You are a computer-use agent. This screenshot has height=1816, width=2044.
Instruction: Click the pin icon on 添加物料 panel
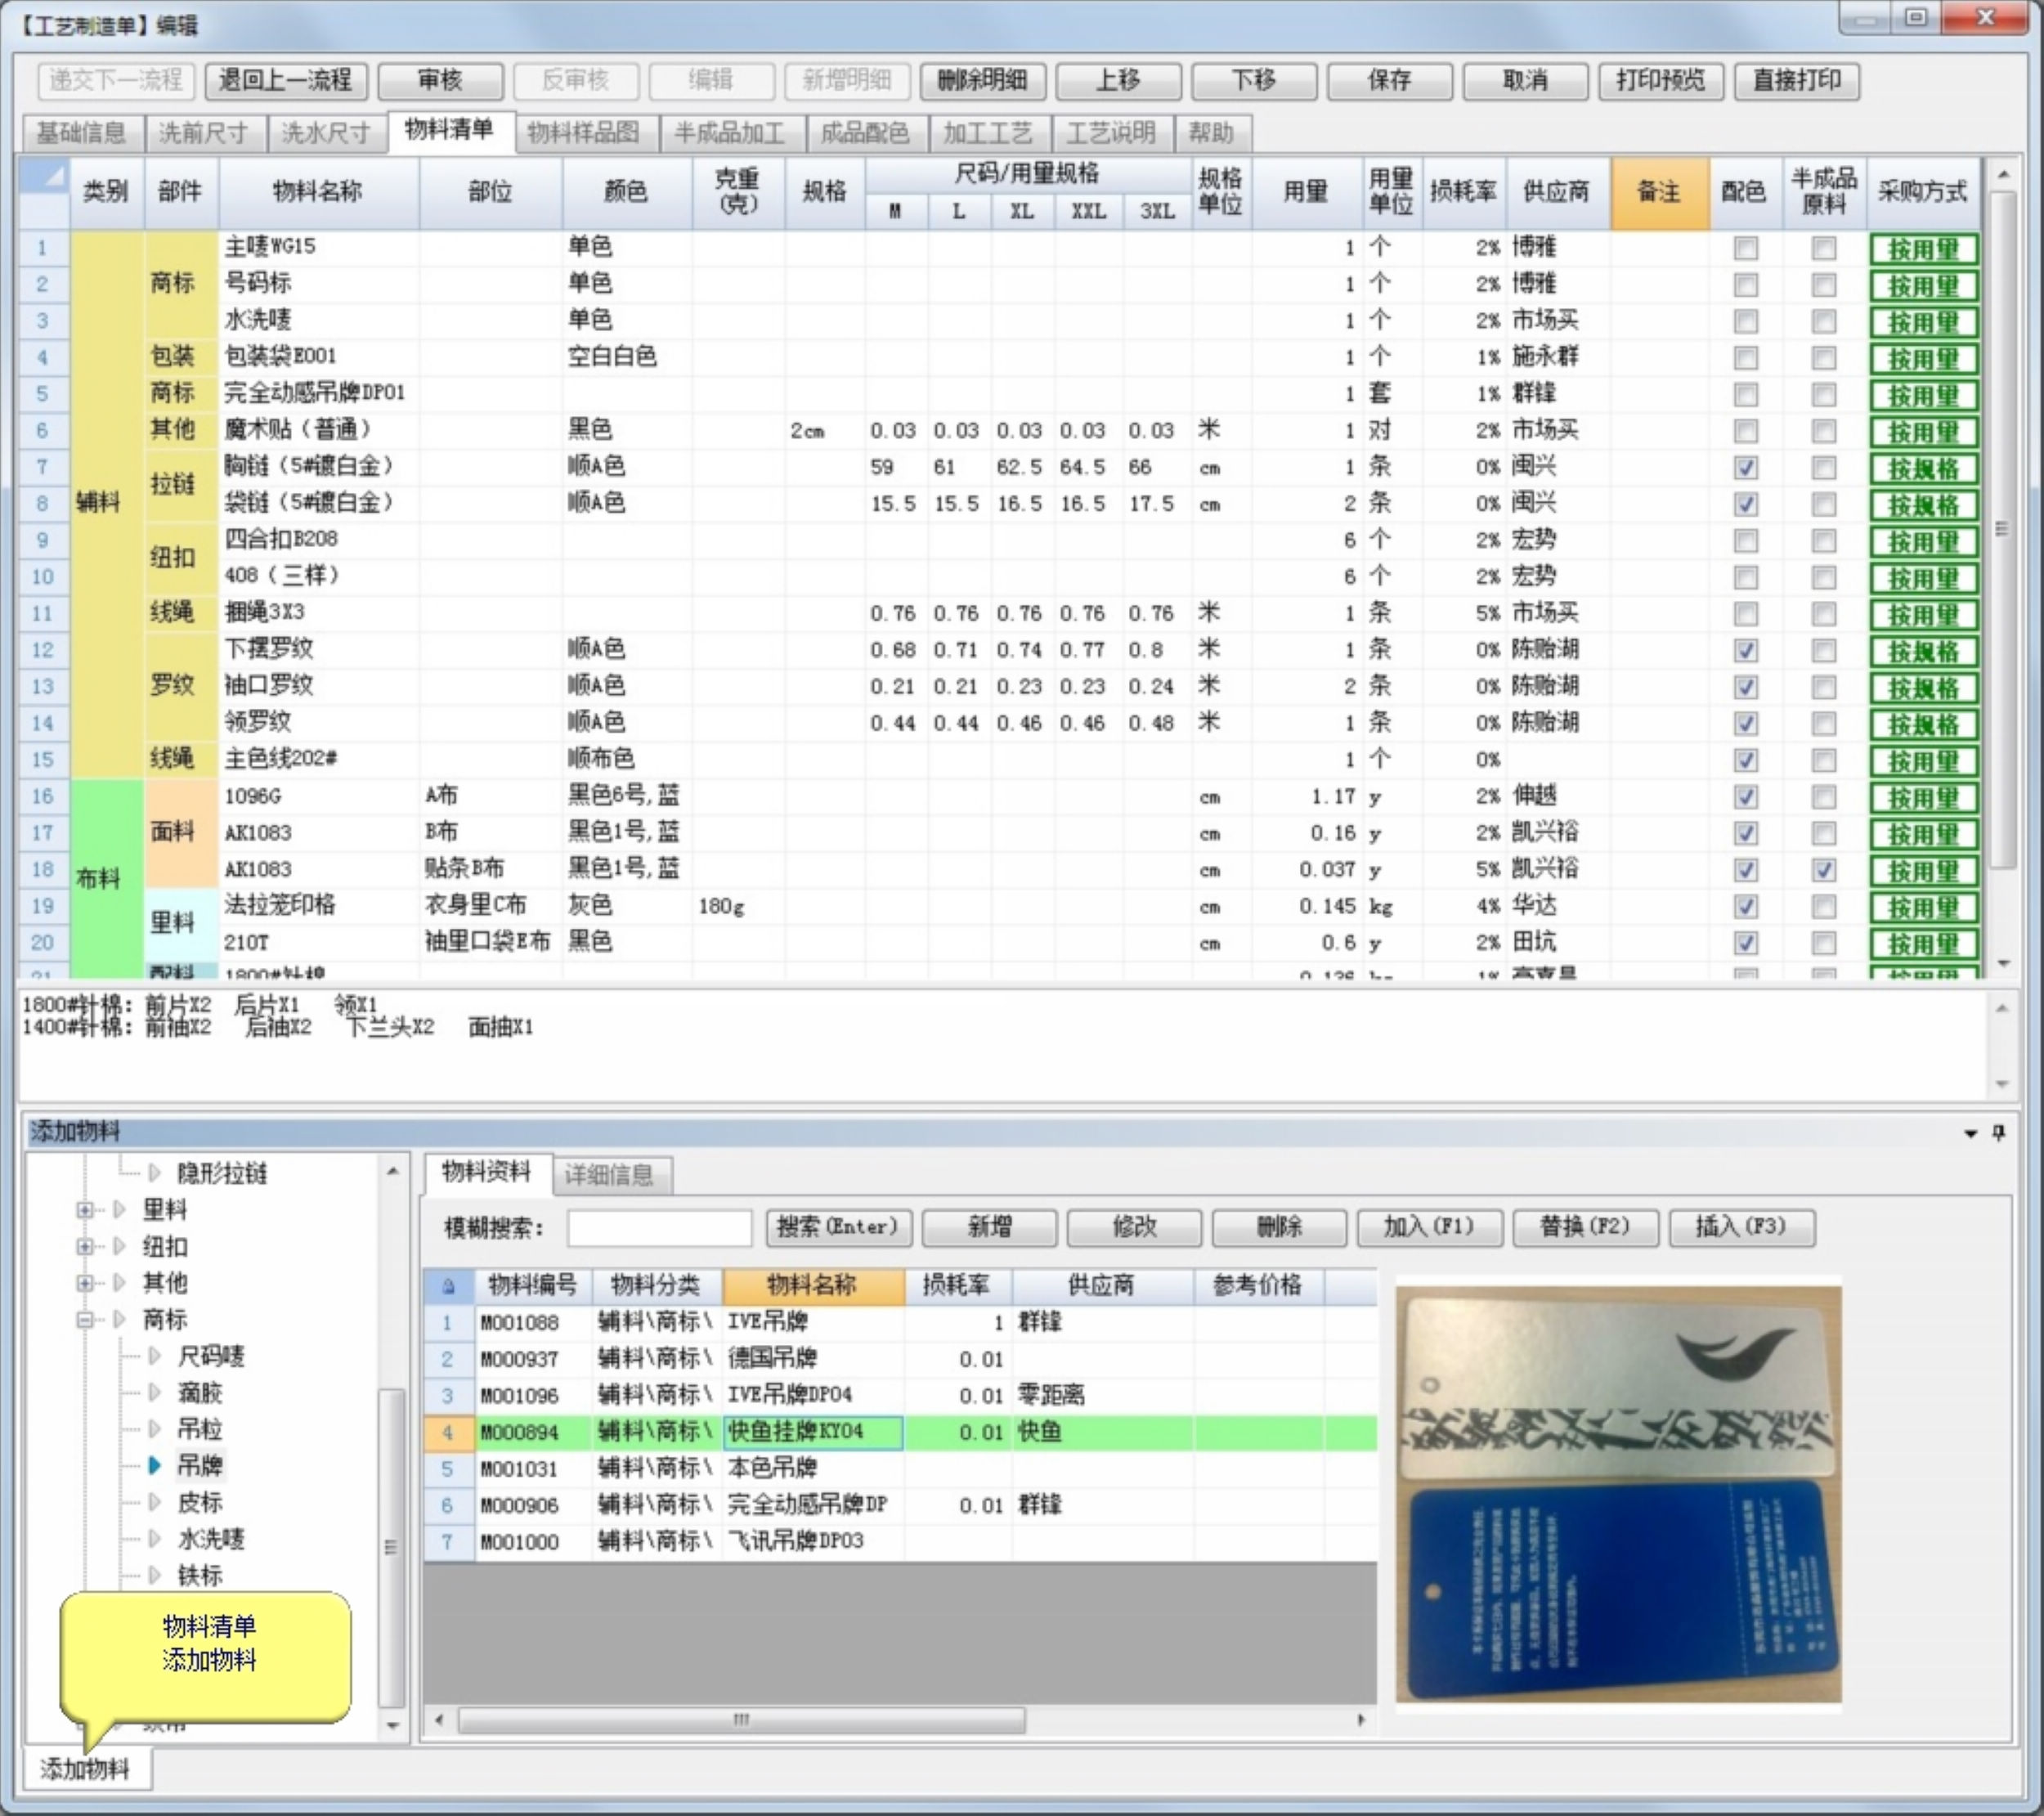[x=1998, y=1132]
